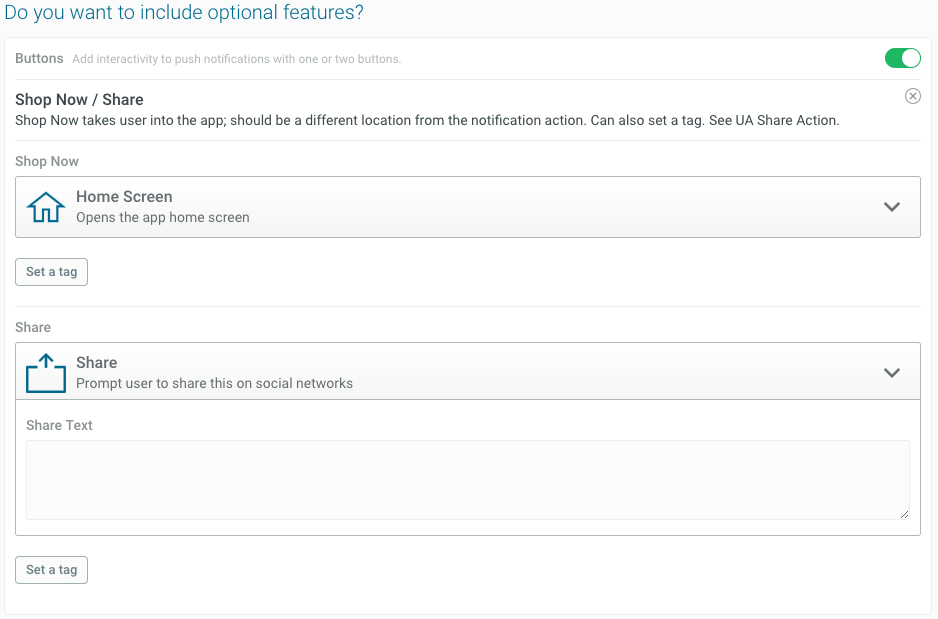Open the Home Screen action selector title
Image resolution: width=938 pixels, height=619 pixels.
pos(124,197)
